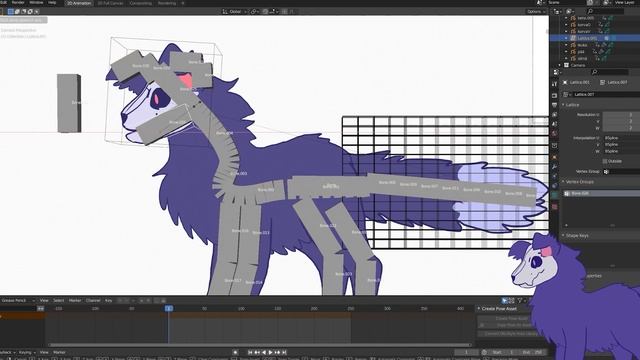Open Interpolation U BSpline dropdown
The image size is (640, 360).
[621, 138]
